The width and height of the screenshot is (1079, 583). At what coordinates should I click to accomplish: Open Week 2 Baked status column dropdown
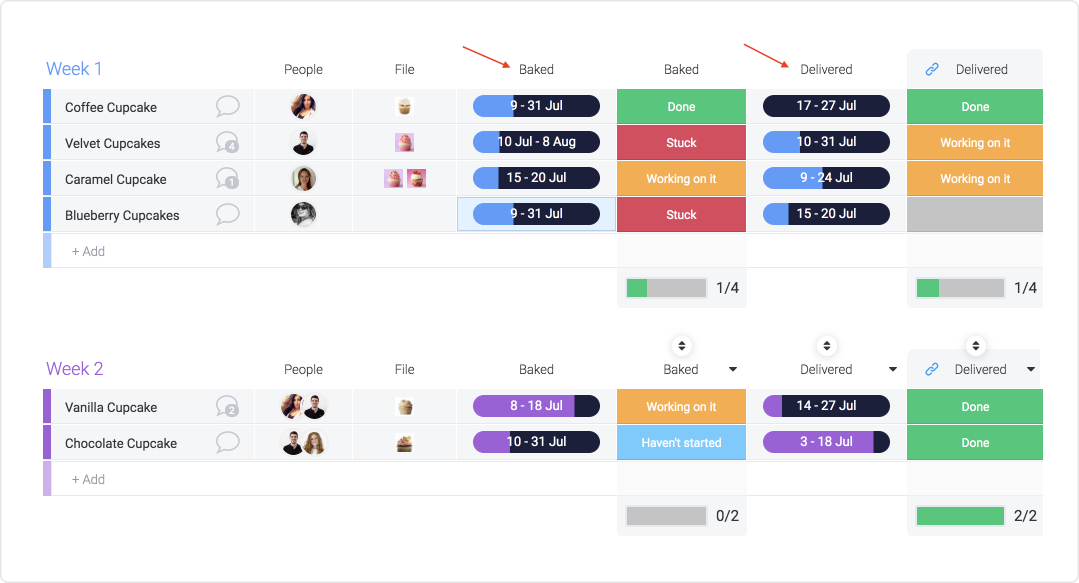(x=733, y=370)
